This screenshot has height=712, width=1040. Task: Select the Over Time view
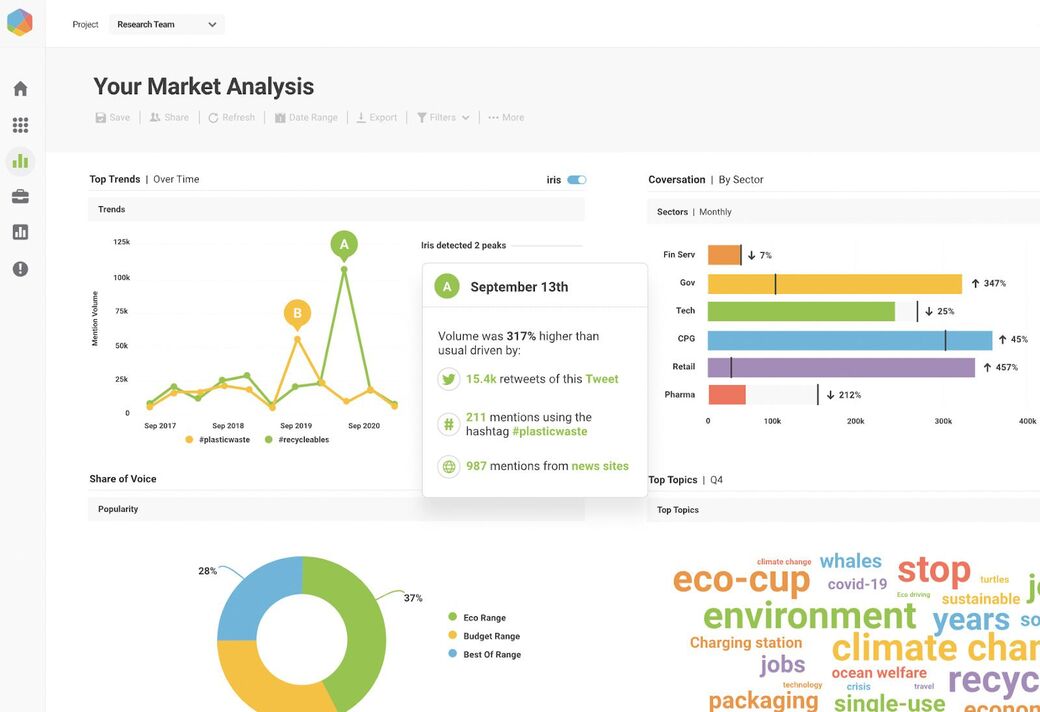176,179
